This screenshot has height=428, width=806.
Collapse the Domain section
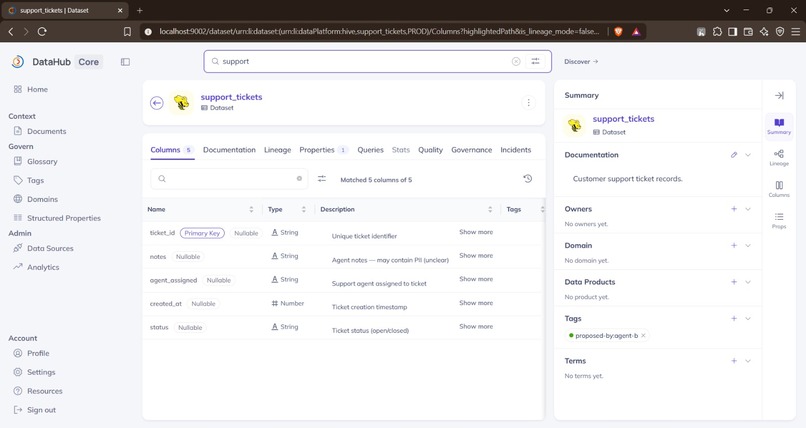[748, 246]
